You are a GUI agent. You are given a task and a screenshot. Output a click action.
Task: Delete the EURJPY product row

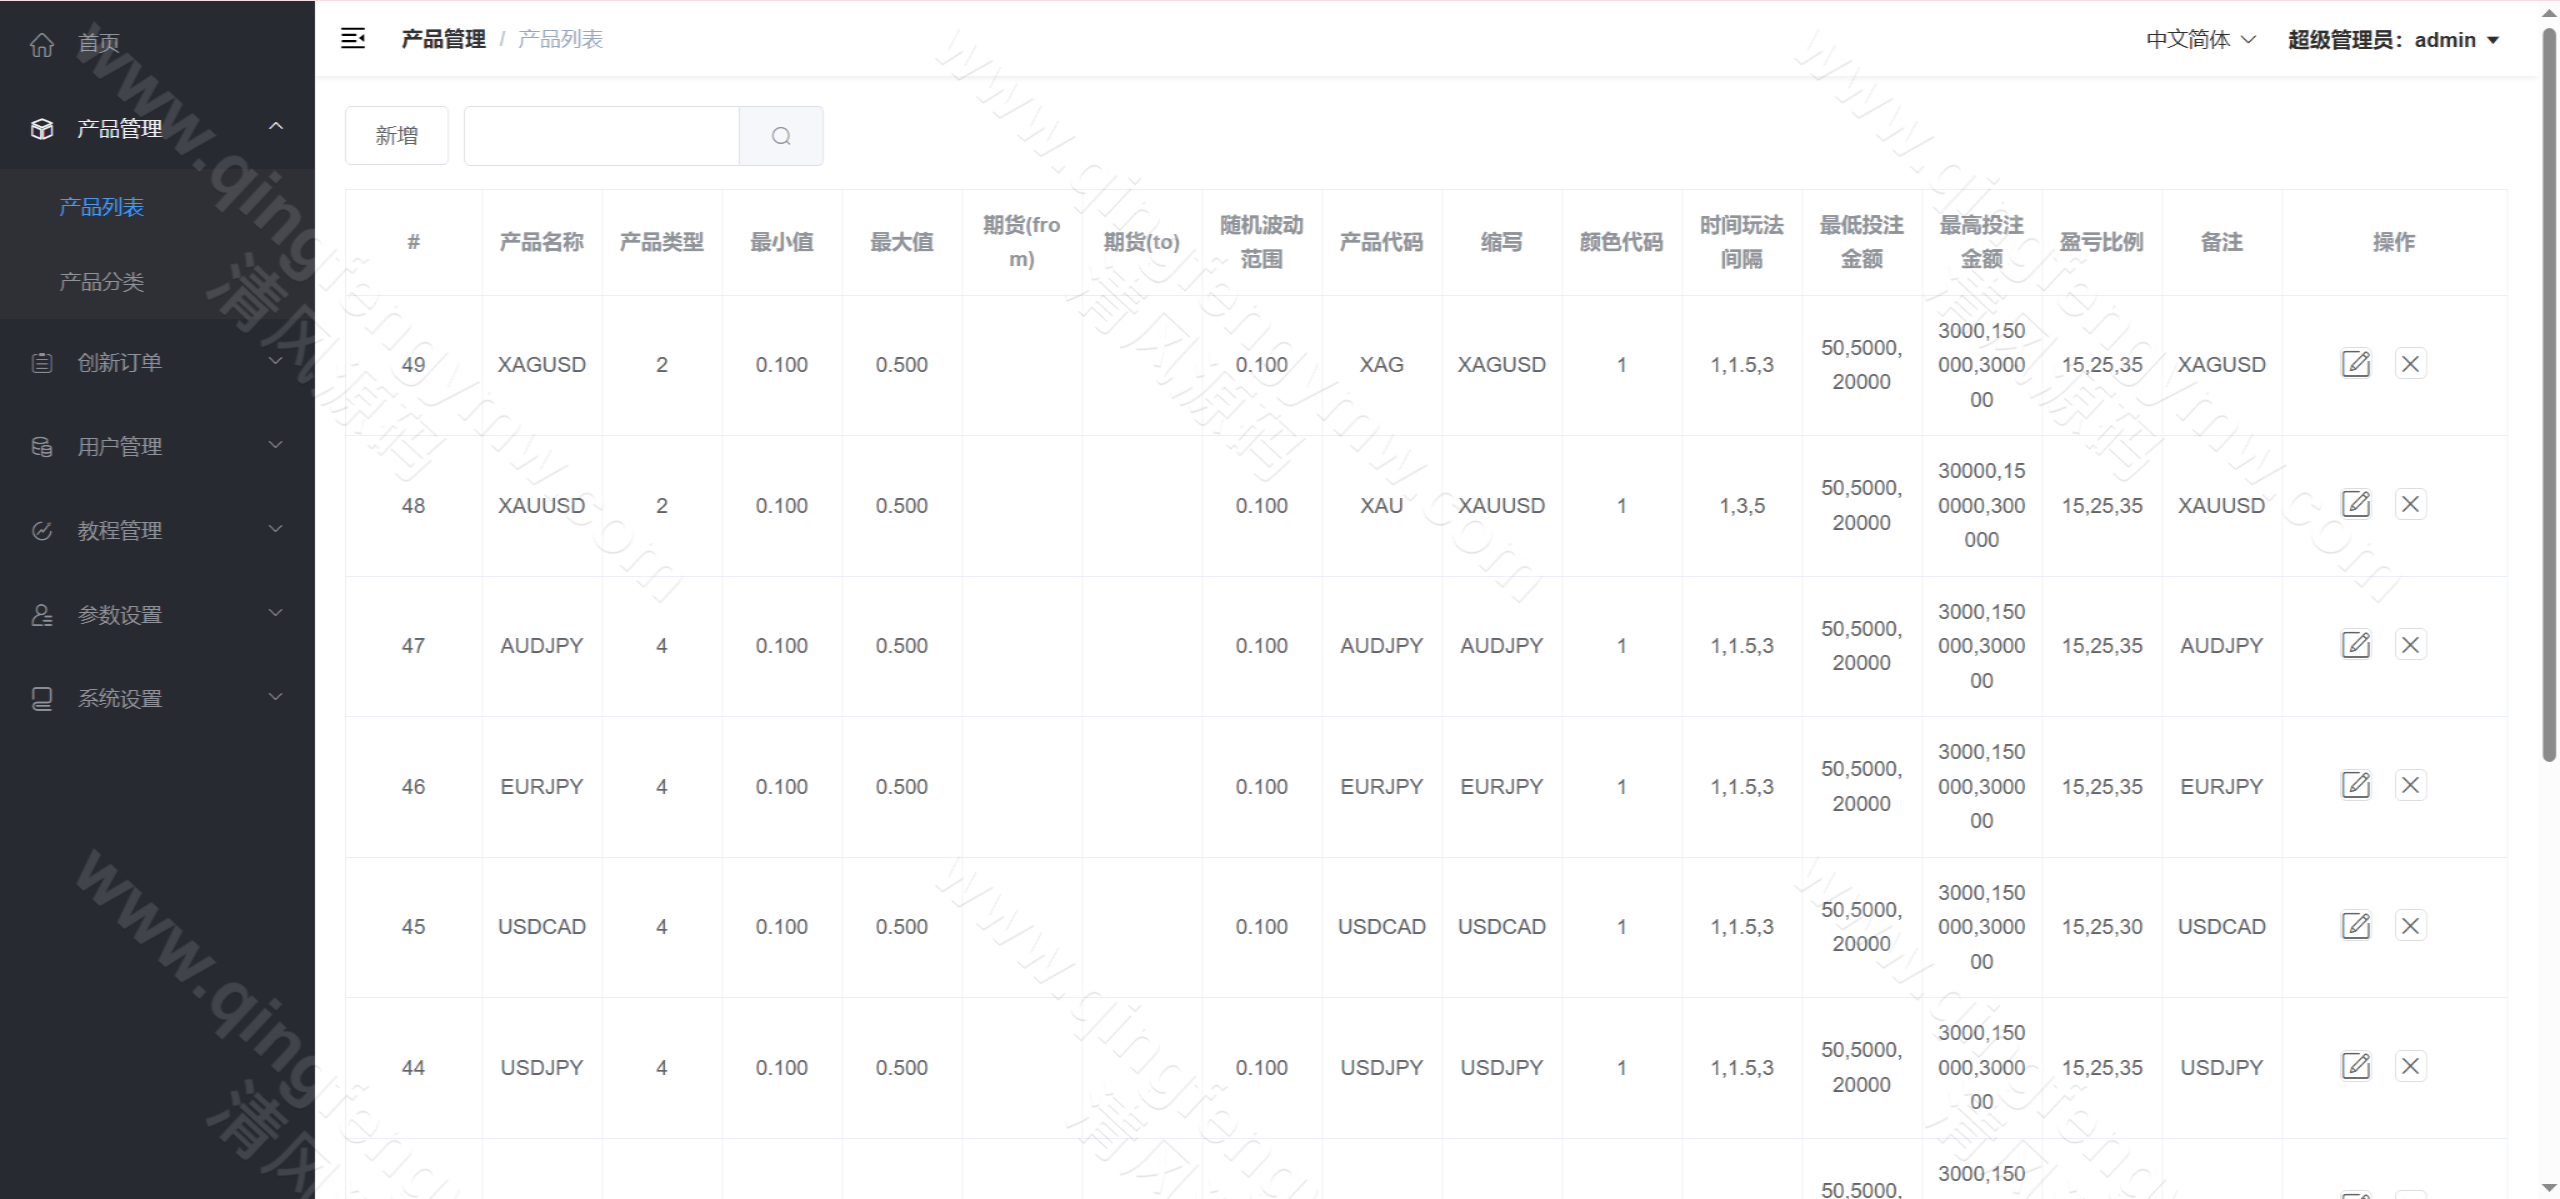point(2410,785)
